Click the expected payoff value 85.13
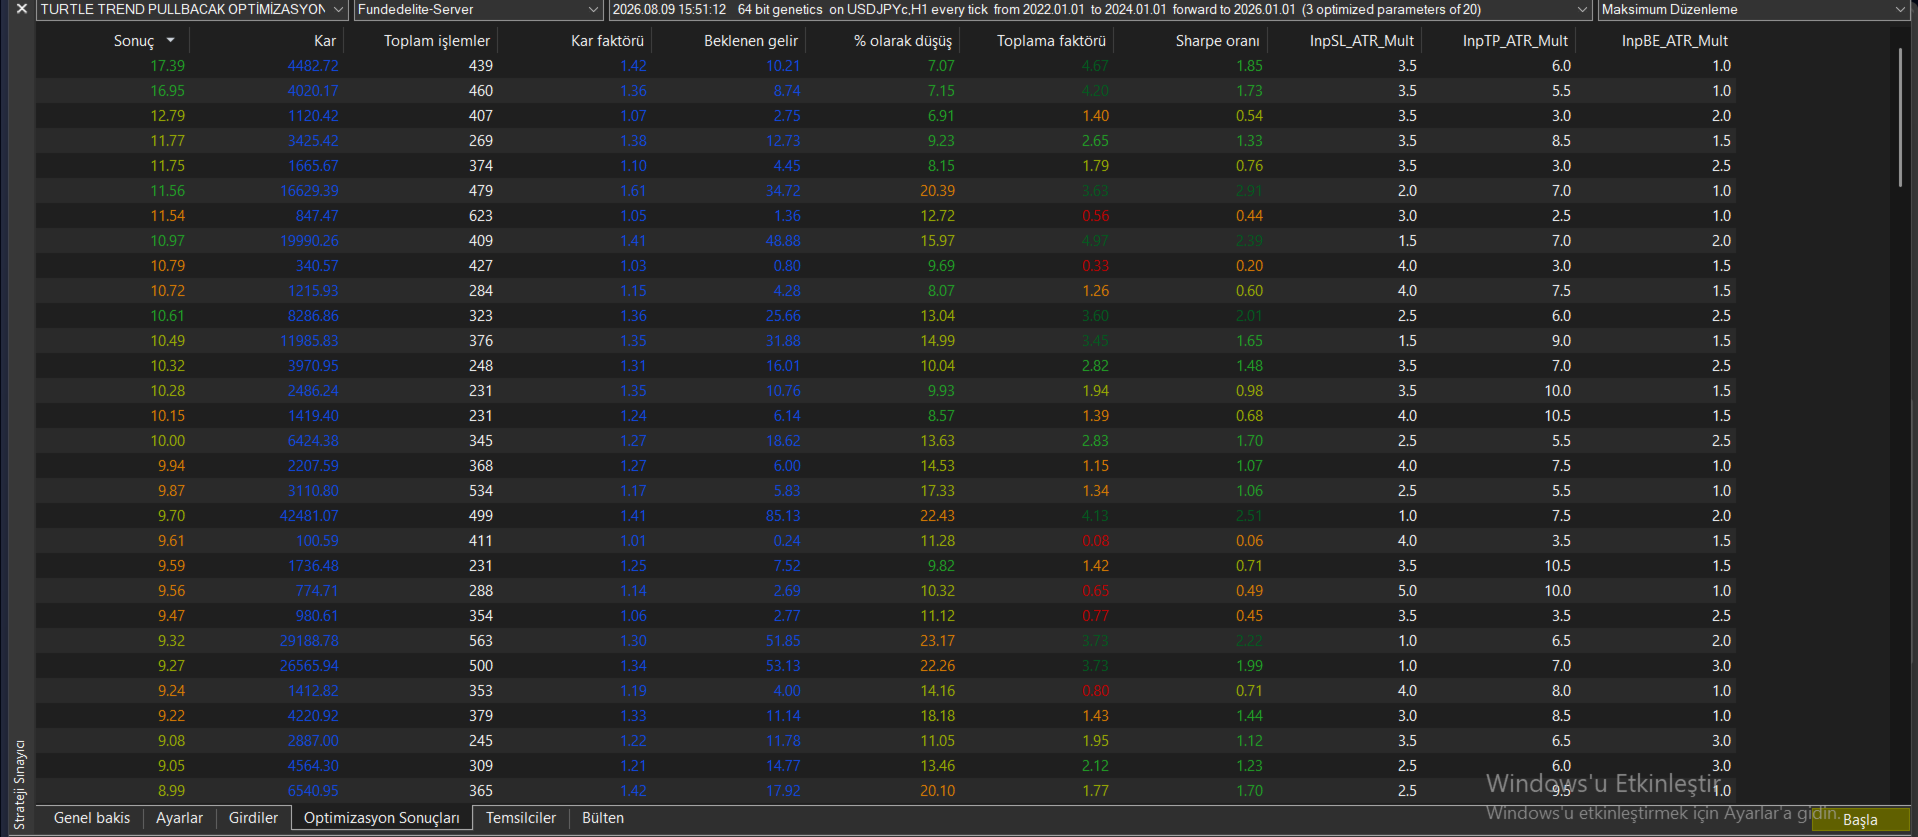Screen dimensions: 1918x837 pyautogui.click(x=783, y=516)
